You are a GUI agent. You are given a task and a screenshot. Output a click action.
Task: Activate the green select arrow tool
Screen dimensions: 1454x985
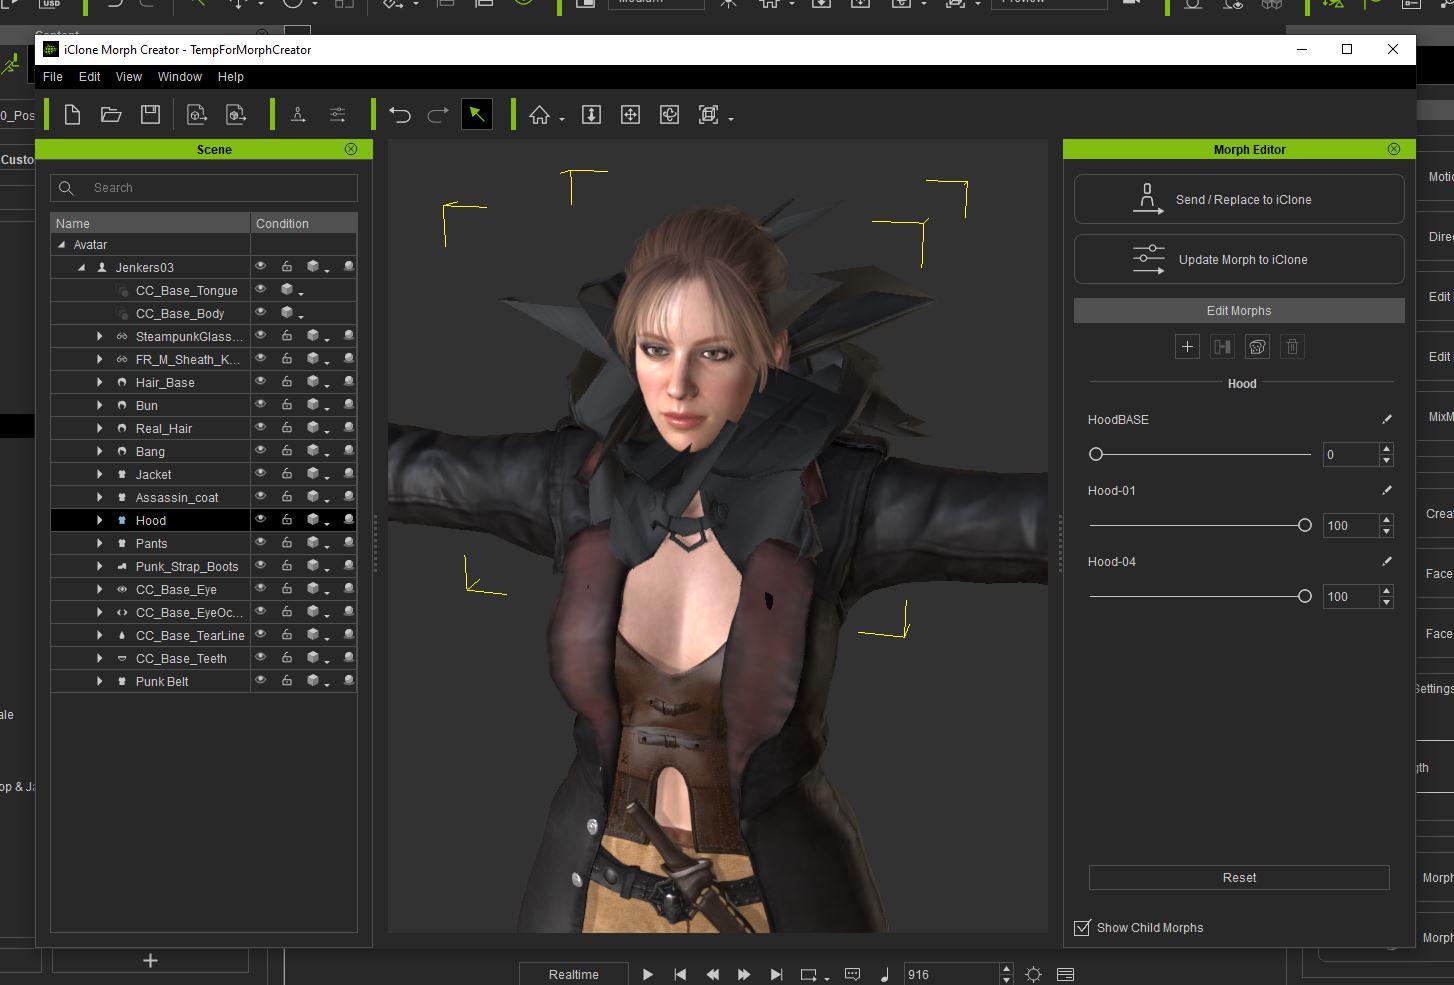477,115
